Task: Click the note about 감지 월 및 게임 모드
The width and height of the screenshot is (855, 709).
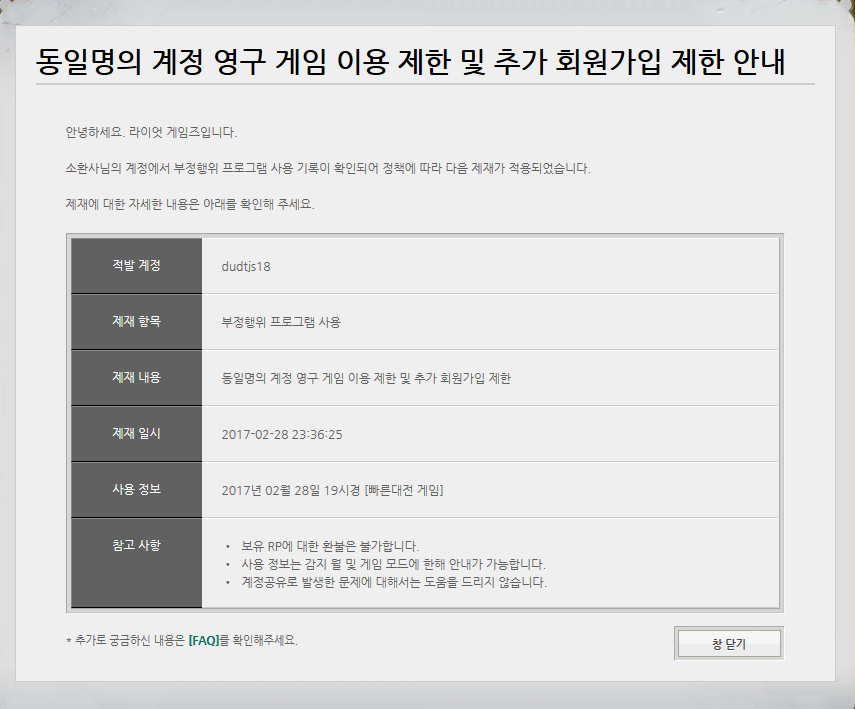Action: pyautogui.click(x=393, y=564)
